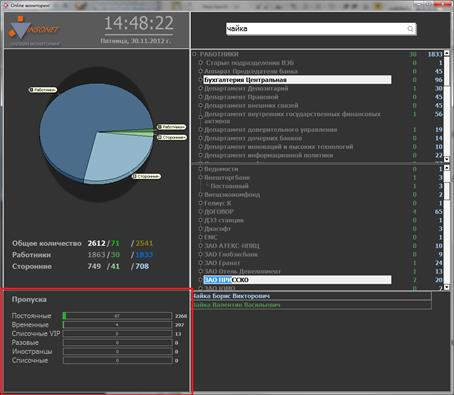The height and width of the screenshot is (395, 454).
Task: Expand Департамент Правовой node
Action: click(201, 97)
